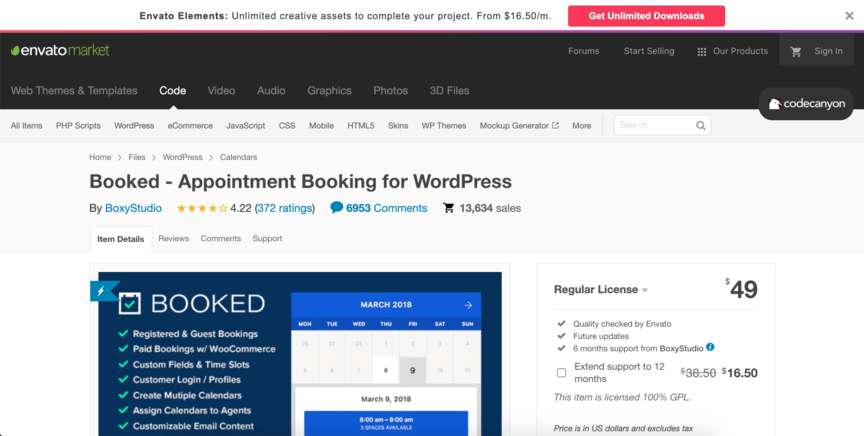The height and width of the screenshot is (436, 864).
Task: Click the lightning bolt ribbon on preview
Action: [102, 291]
